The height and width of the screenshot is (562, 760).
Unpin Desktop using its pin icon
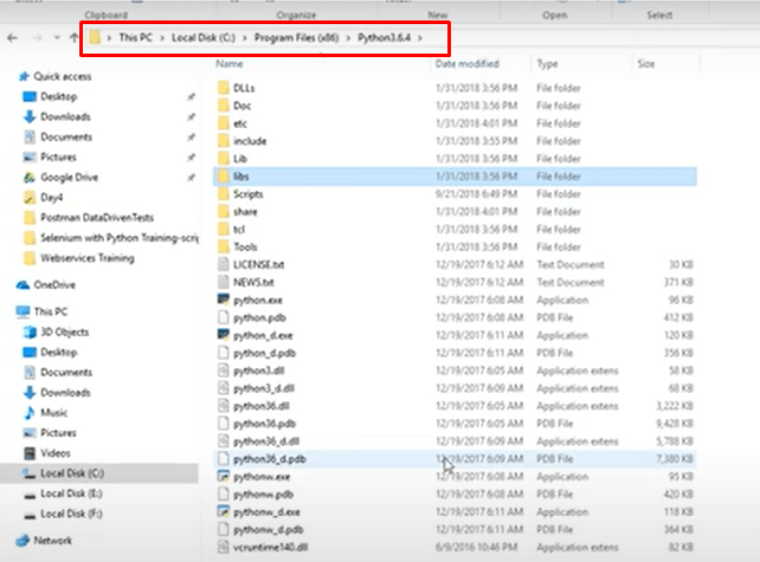coord(191,97)
